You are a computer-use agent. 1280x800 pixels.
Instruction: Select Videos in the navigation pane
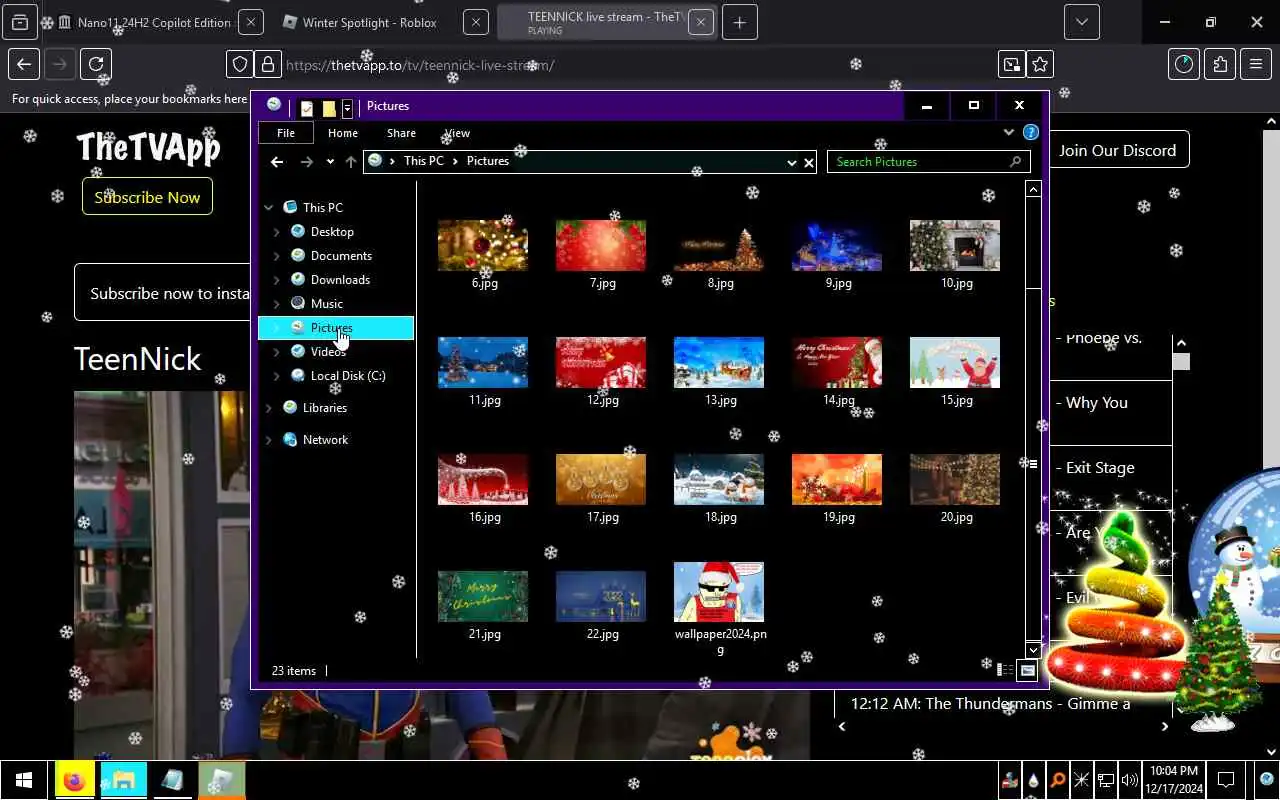pyautogui.click(x=328, y=352)
